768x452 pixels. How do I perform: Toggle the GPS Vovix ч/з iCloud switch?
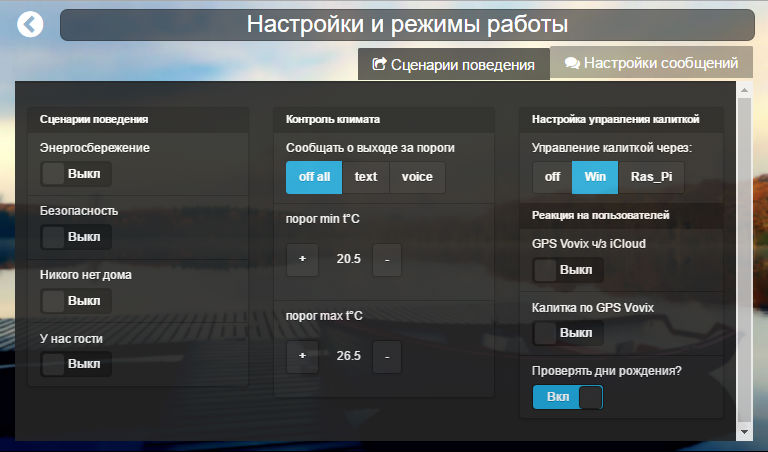568,270
